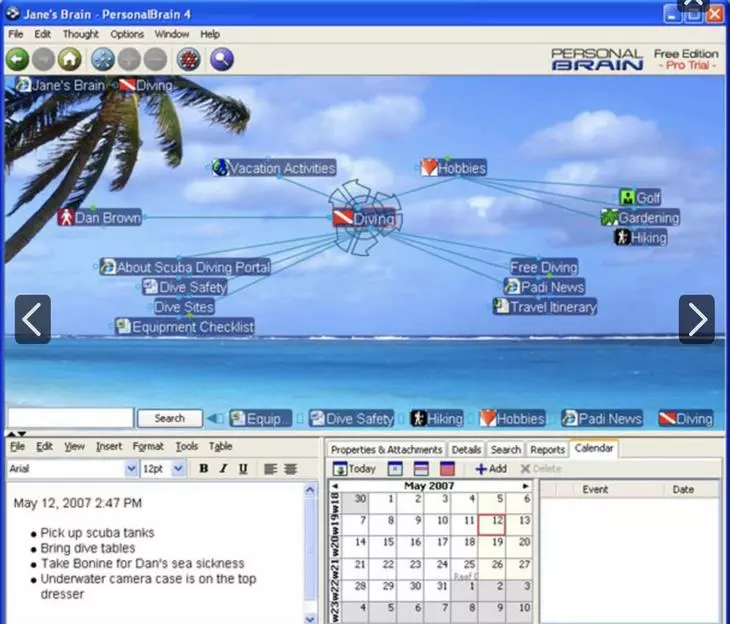This screenshot has width=730, height=624.
Task: Click the align left icon
Action: (270, 469)
